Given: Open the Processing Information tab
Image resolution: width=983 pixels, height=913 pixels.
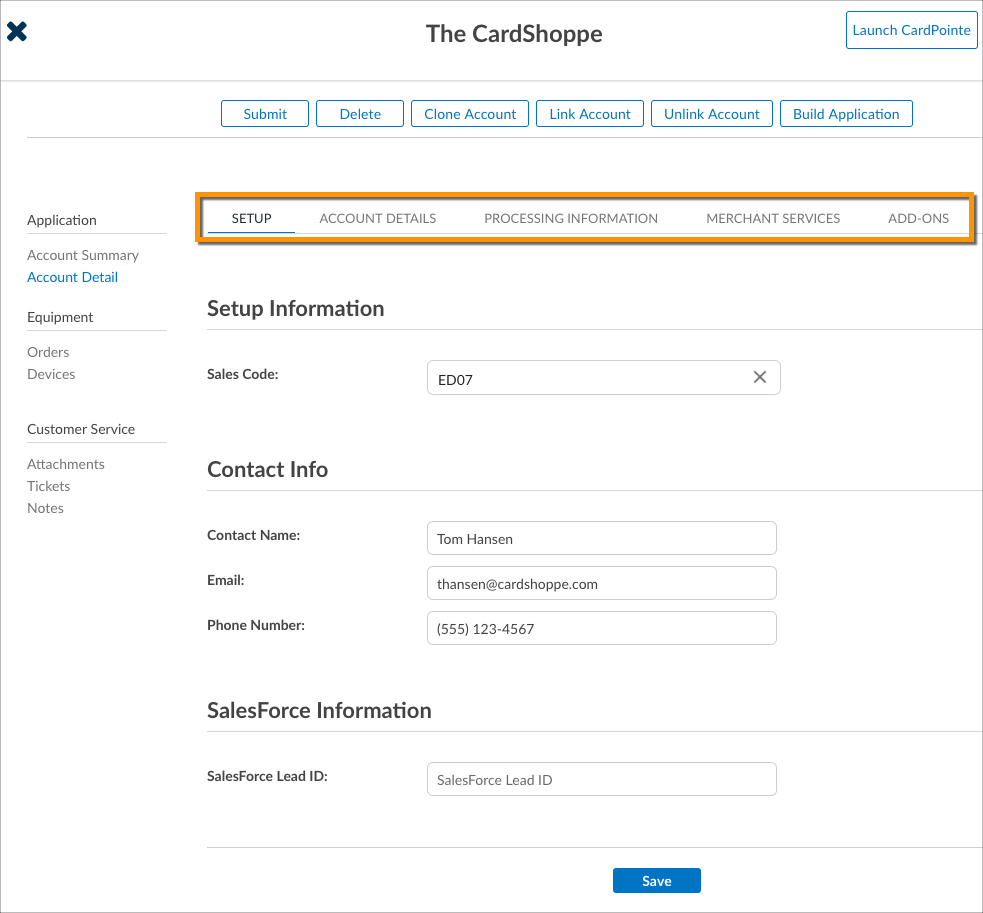Looking at the screenshot, I should coord(571,218).
